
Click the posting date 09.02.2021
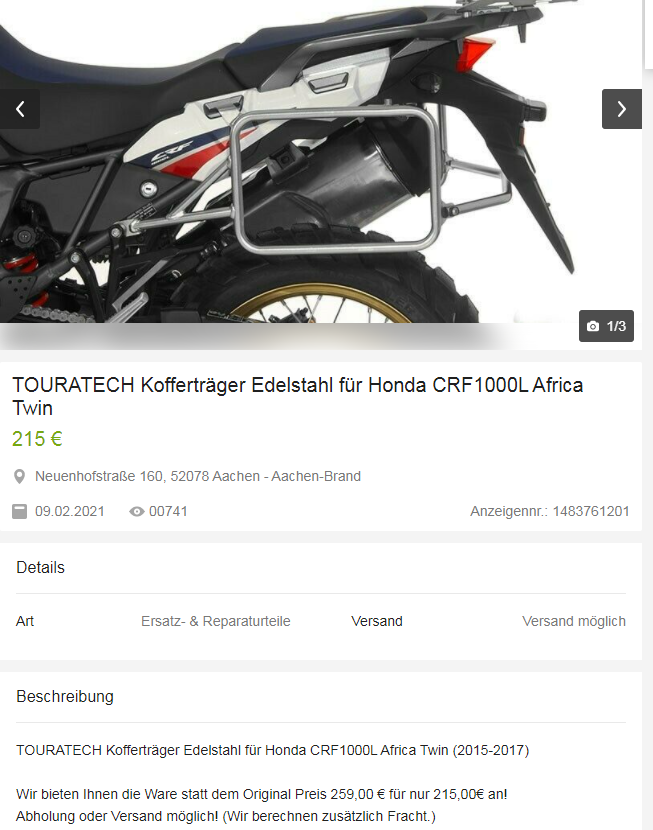click(x=70, y=511)
